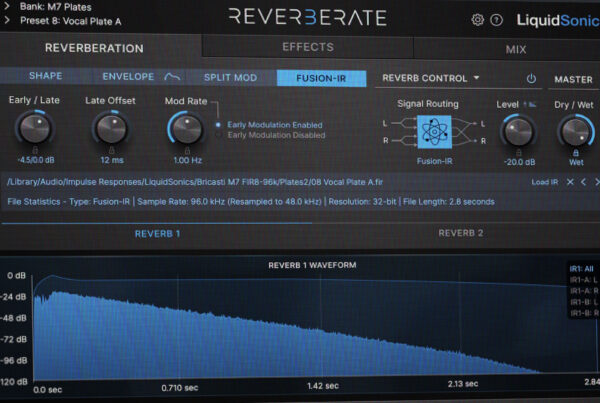Viewport: 600px width, 403px height.
Task: Switch to the Reverb 1 tab
Action: pyautogui.click(x=157, y=233)
